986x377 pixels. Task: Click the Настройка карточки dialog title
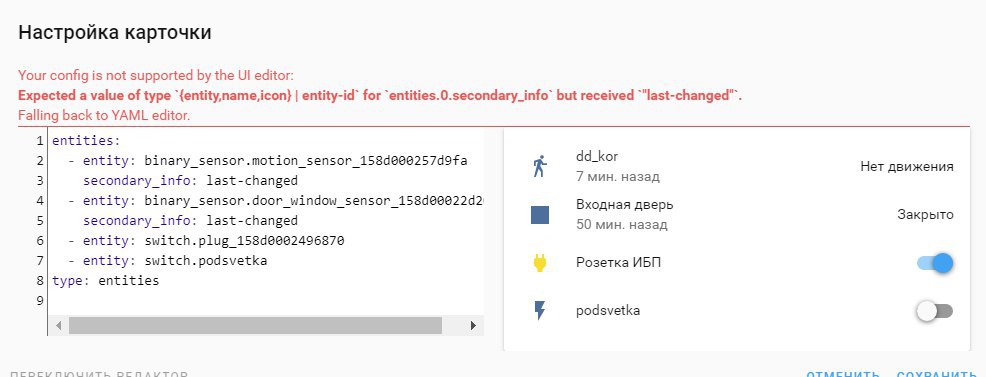114,33
